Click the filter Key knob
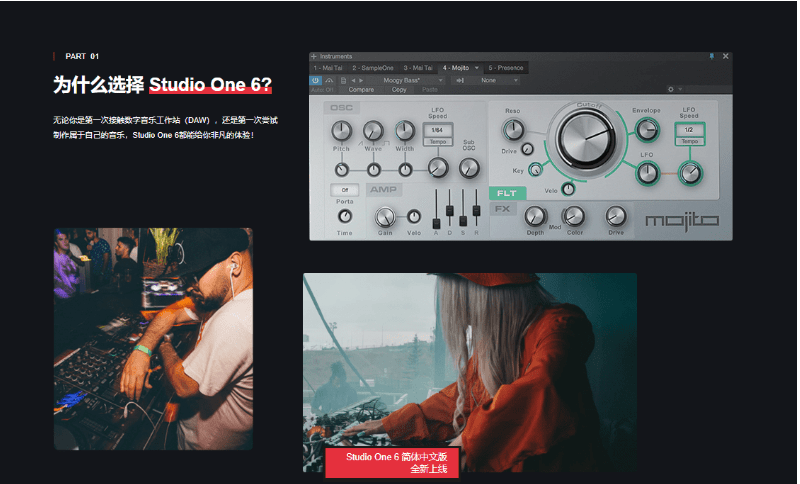 (x=535, y=169)
